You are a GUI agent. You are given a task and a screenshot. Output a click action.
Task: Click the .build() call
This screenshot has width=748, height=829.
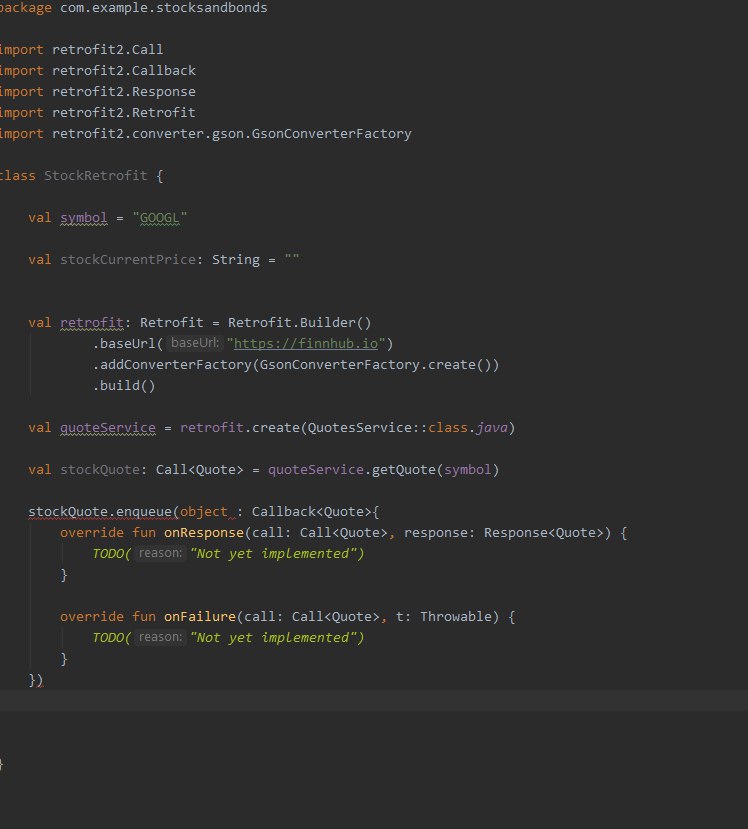[124, 386]
